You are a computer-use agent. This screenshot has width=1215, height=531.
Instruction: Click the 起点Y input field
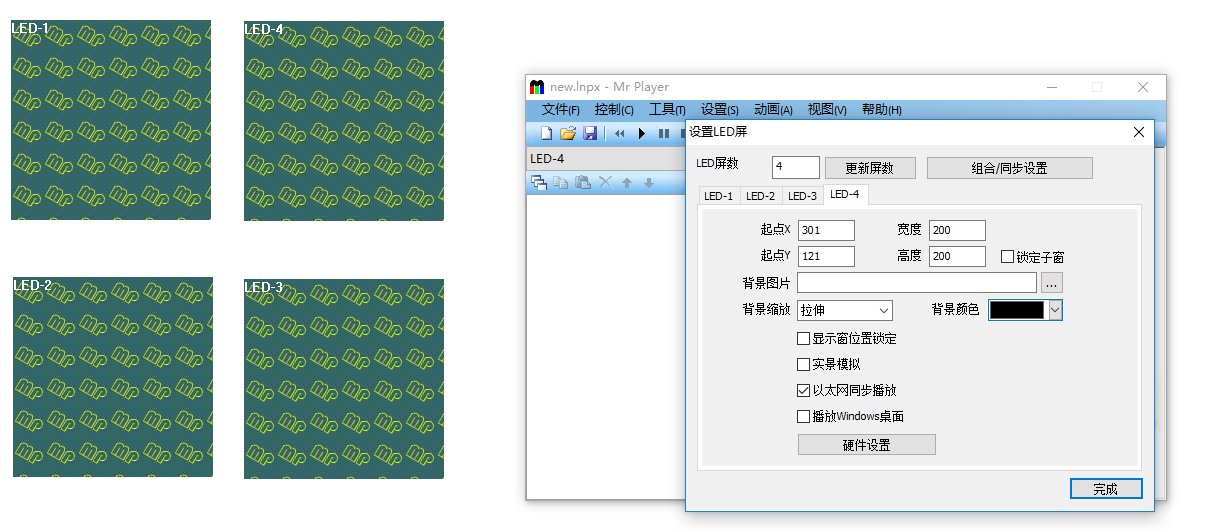click(826, 257)
